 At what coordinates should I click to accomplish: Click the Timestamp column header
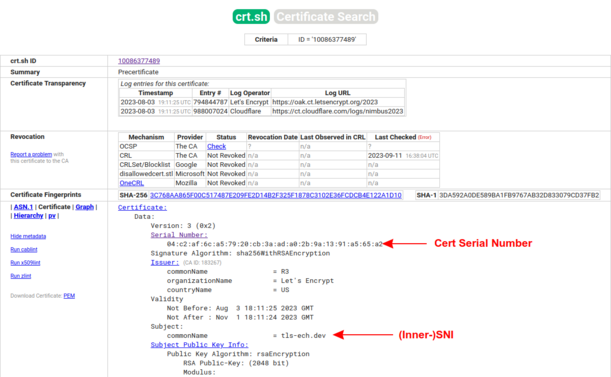pos(155,93)
